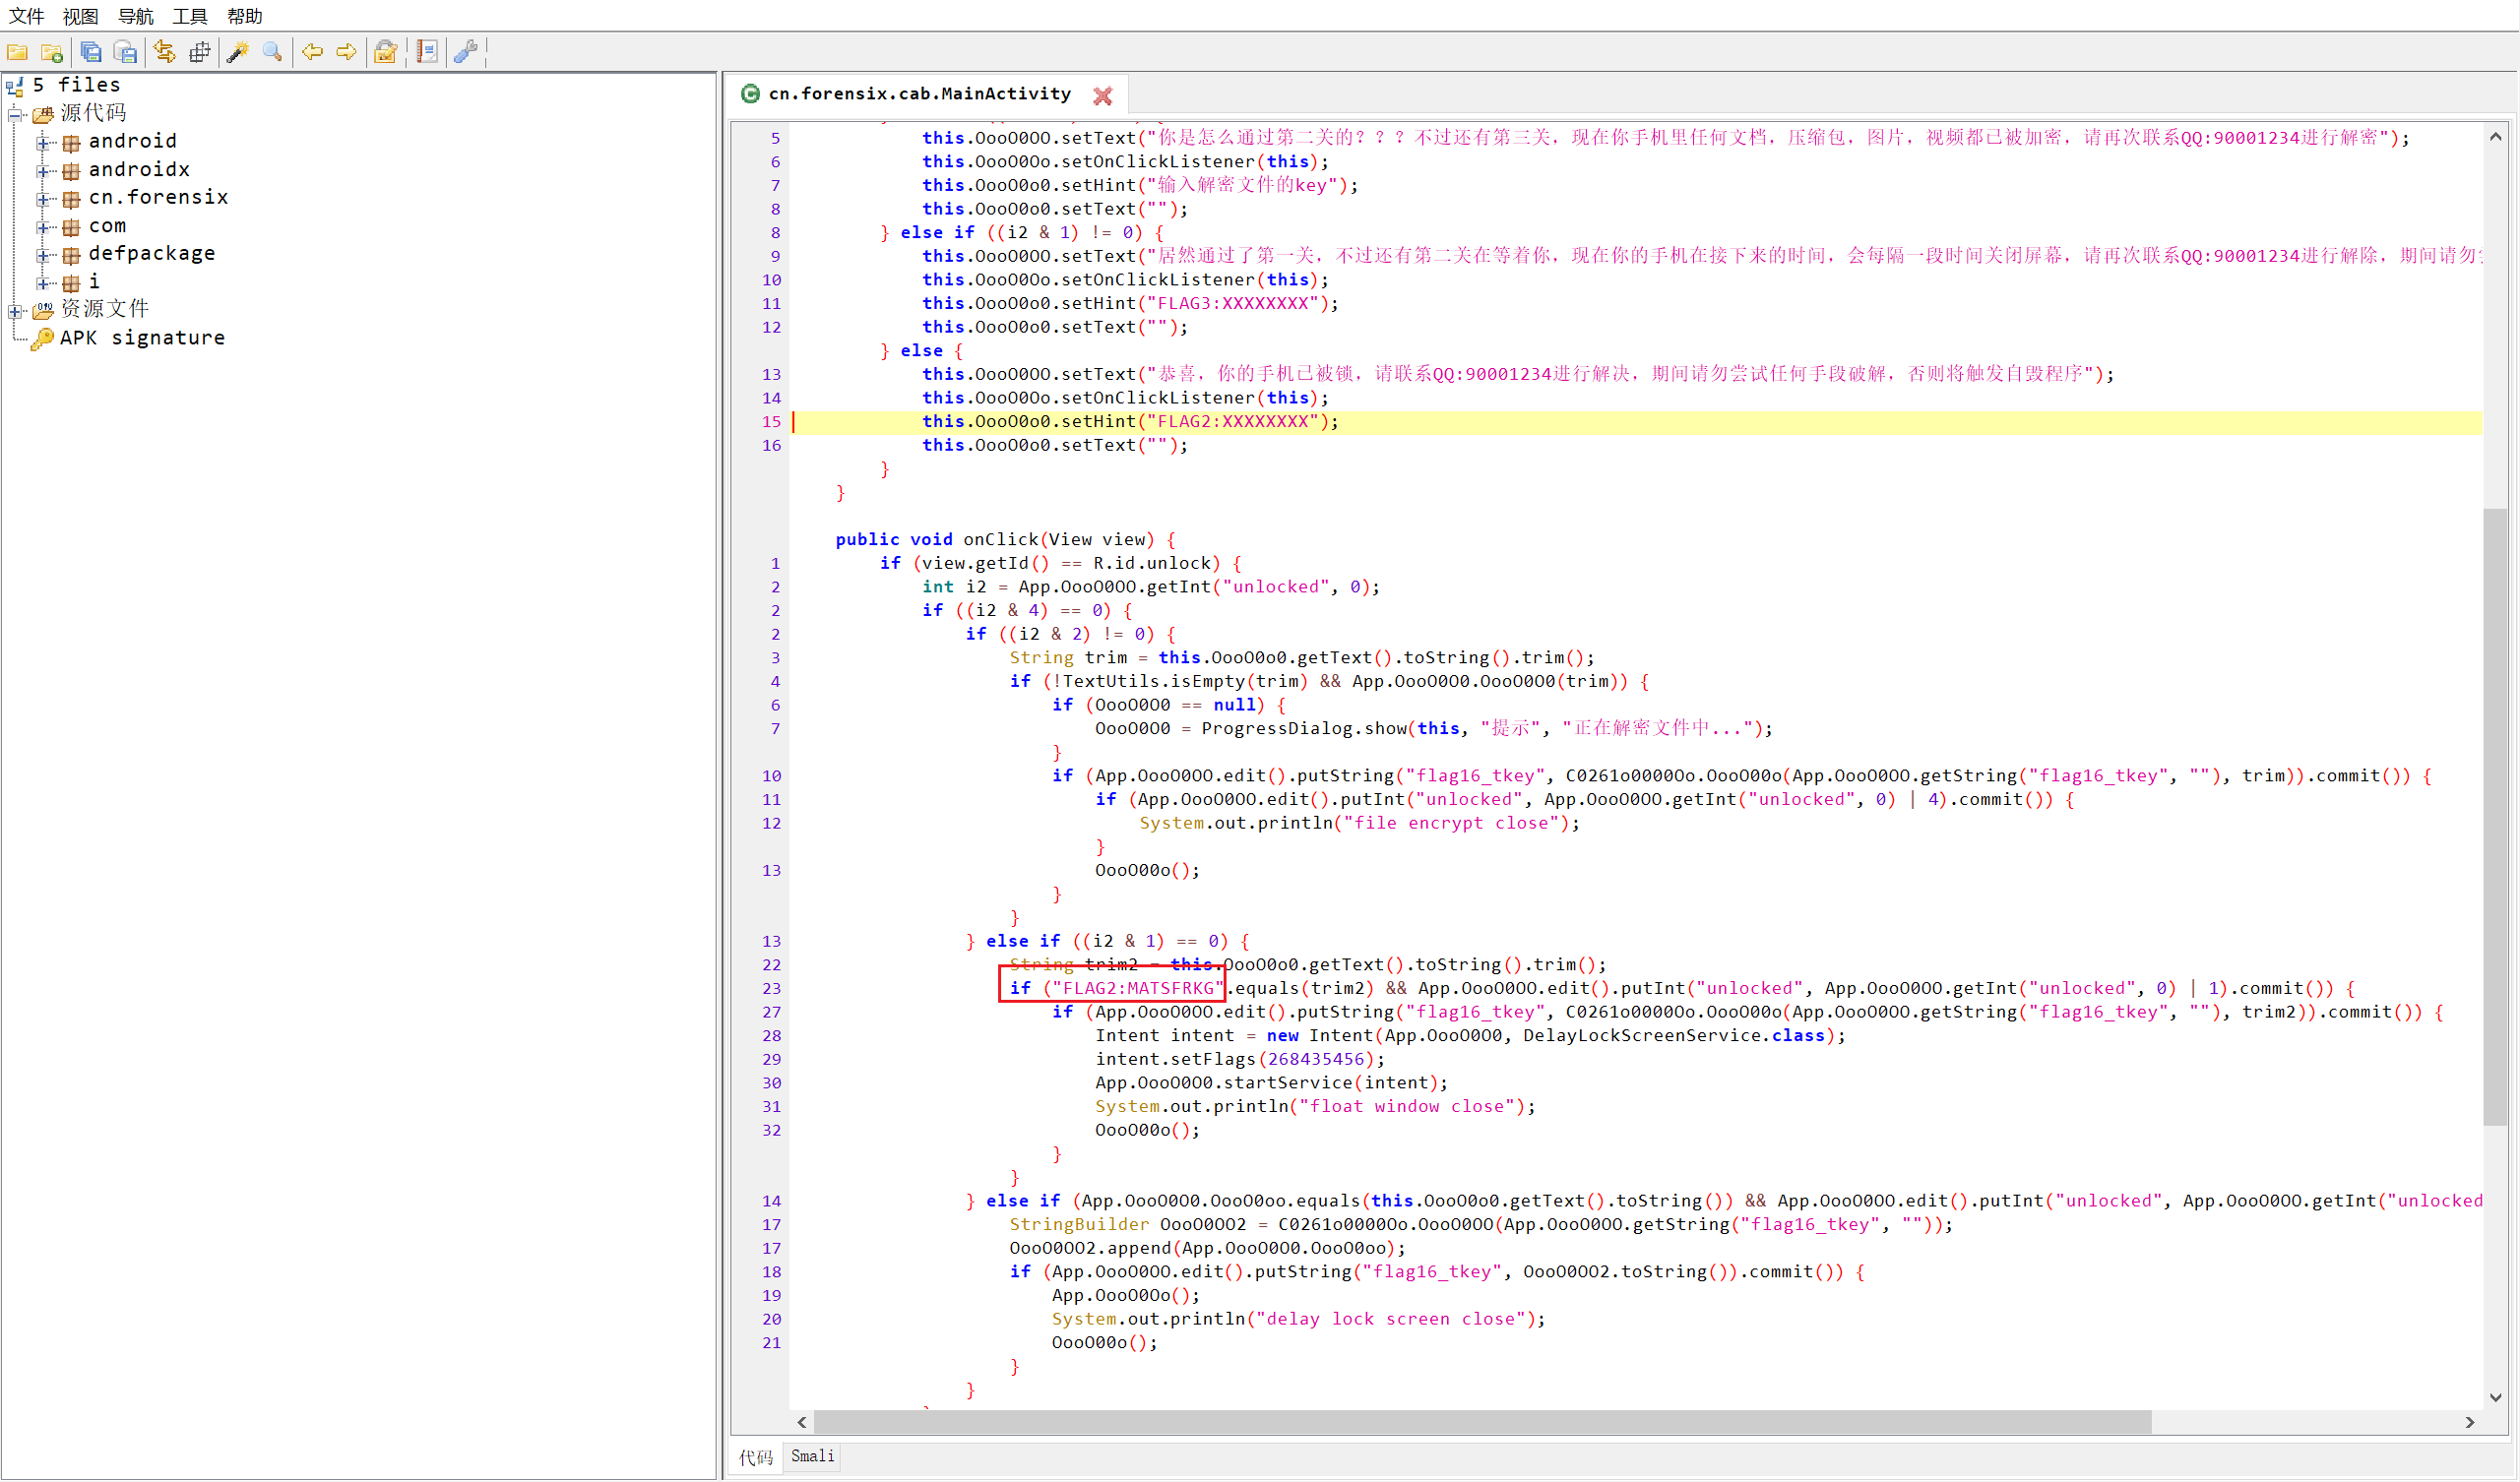Click the package icon for node i
Viewport: 2520px width, 1482px height.
coord(71,283)
